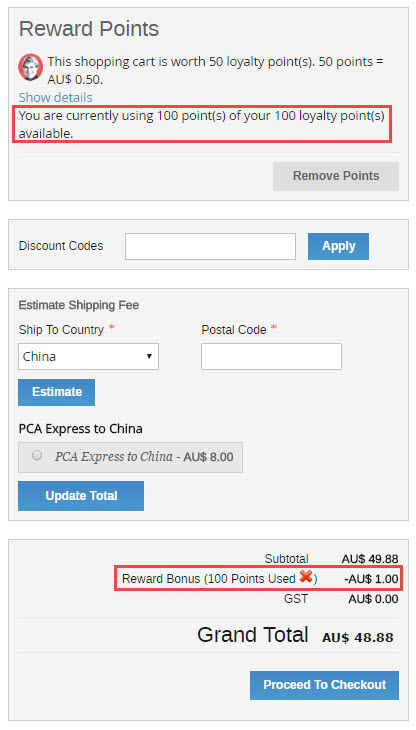Proceed To Checkout
Image resolution: width=416 pixels, height=730 pixels.
pos(324,685)
